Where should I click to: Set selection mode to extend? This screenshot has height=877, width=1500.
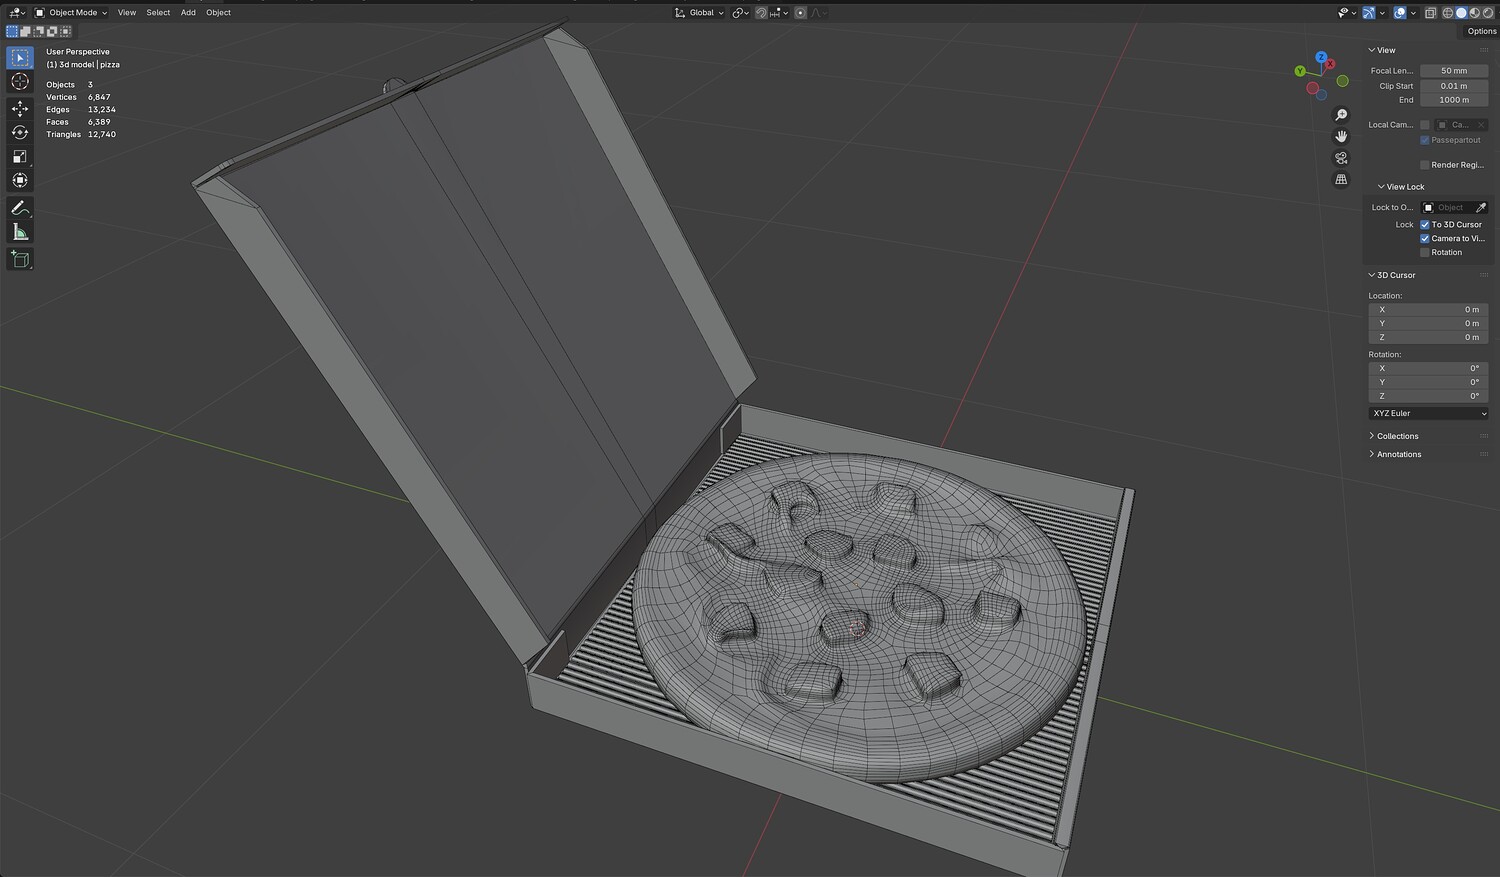point(25,32)
